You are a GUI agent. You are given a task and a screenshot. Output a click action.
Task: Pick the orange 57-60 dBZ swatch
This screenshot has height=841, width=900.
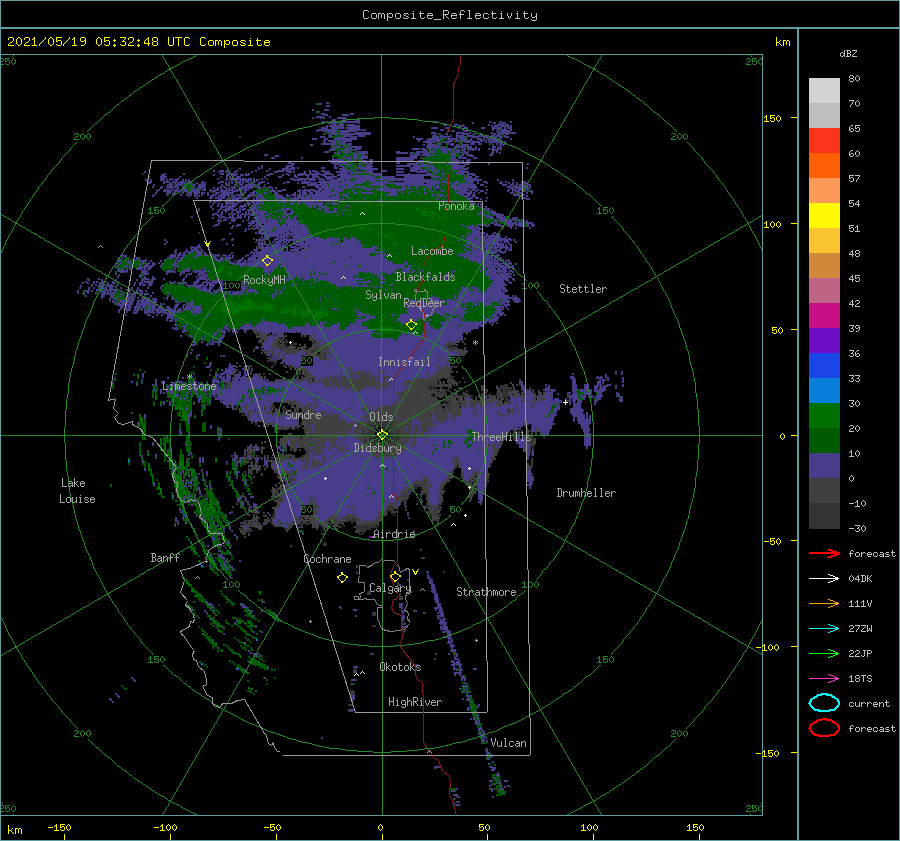pos(824,165)
